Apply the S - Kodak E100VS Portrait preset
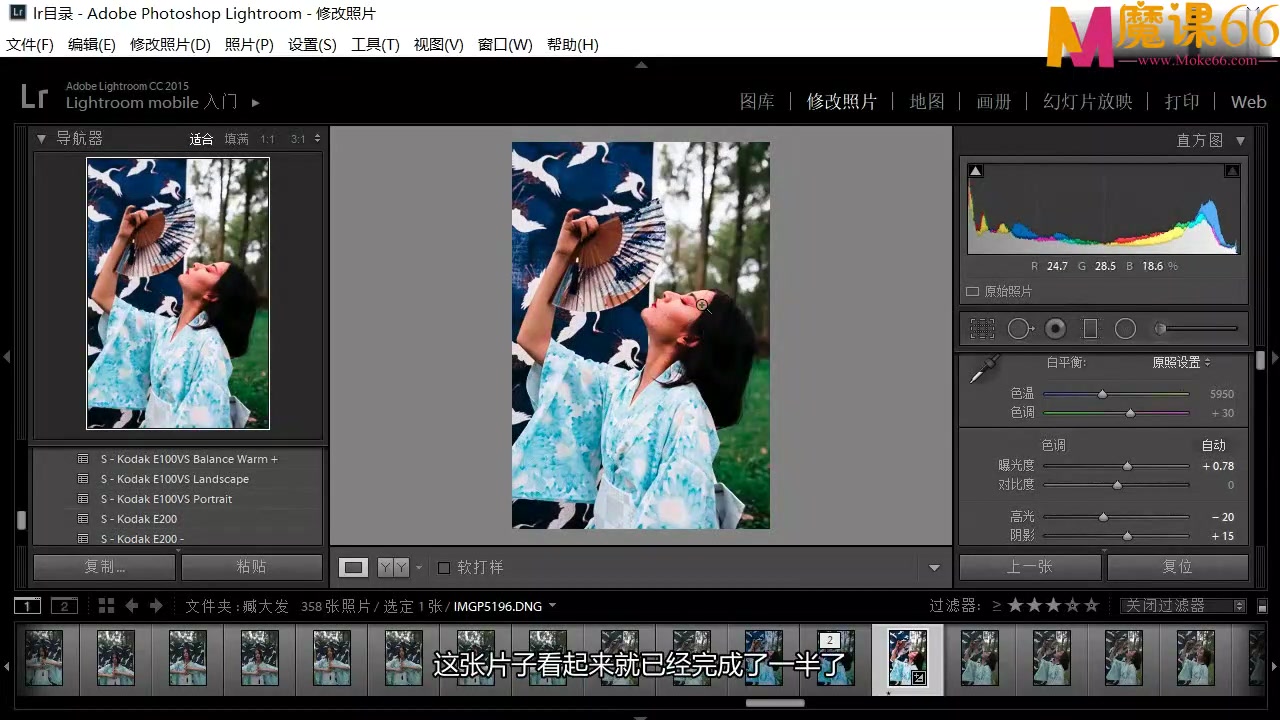 [x=166, y=498]
